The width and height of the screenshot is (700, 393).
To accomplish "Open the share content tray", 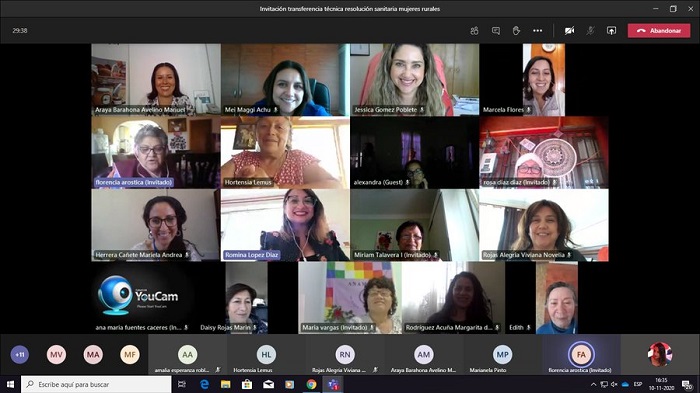I will [x=611, y=31].
